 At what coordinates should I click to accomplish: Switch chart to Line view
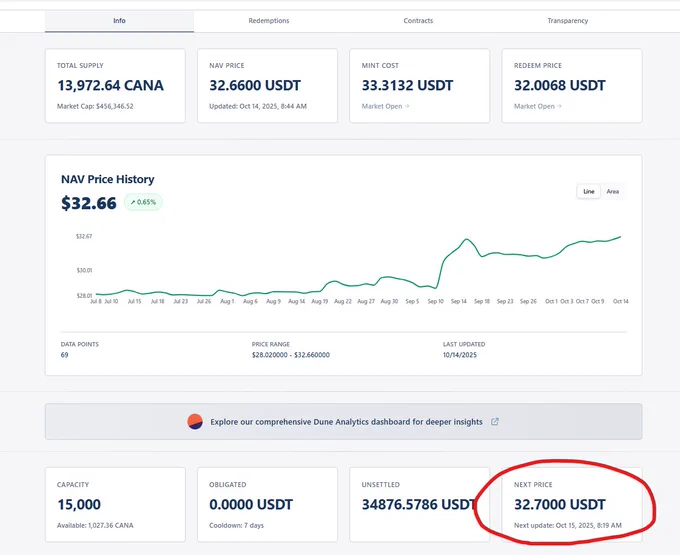coord(588,191)
